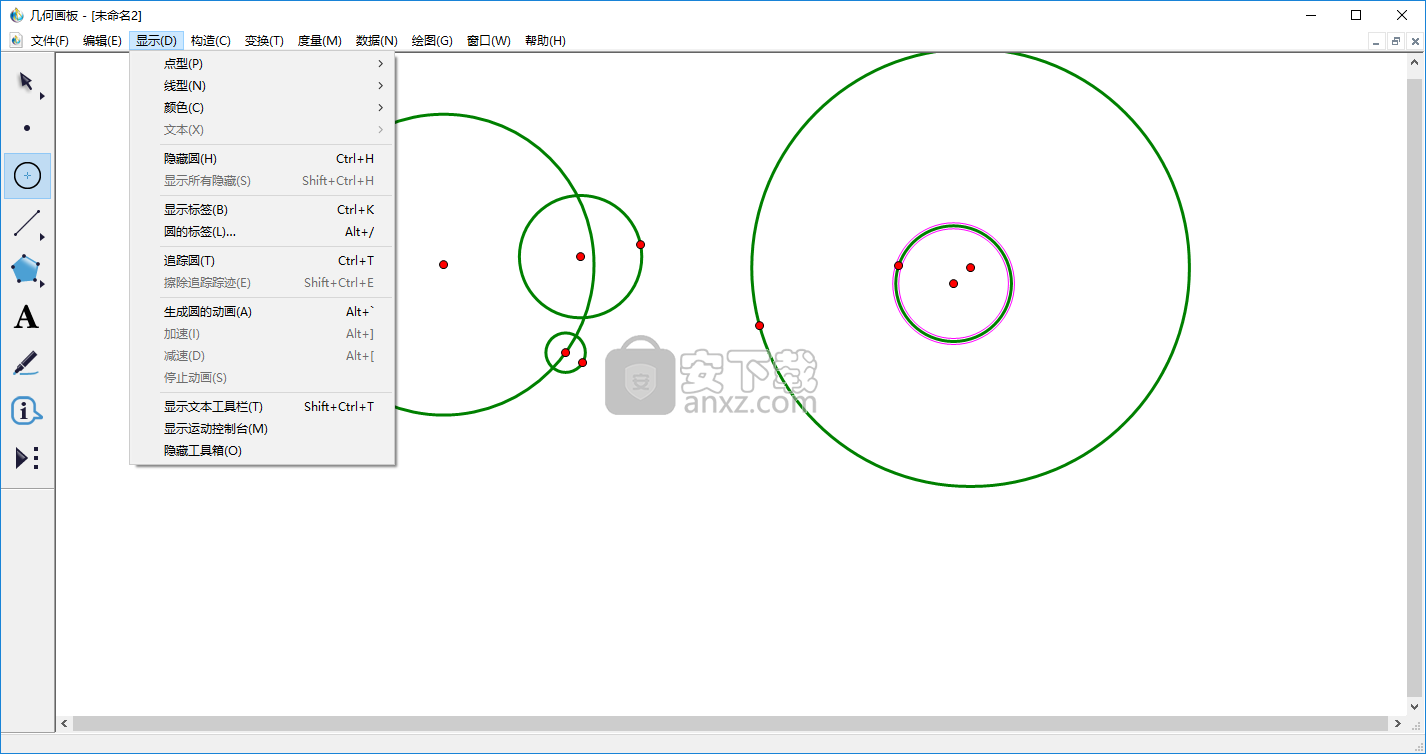Select center point of large left circle
Viewport: 1426px width, 754px height.
pyautogui.click(x=443, y=264)
